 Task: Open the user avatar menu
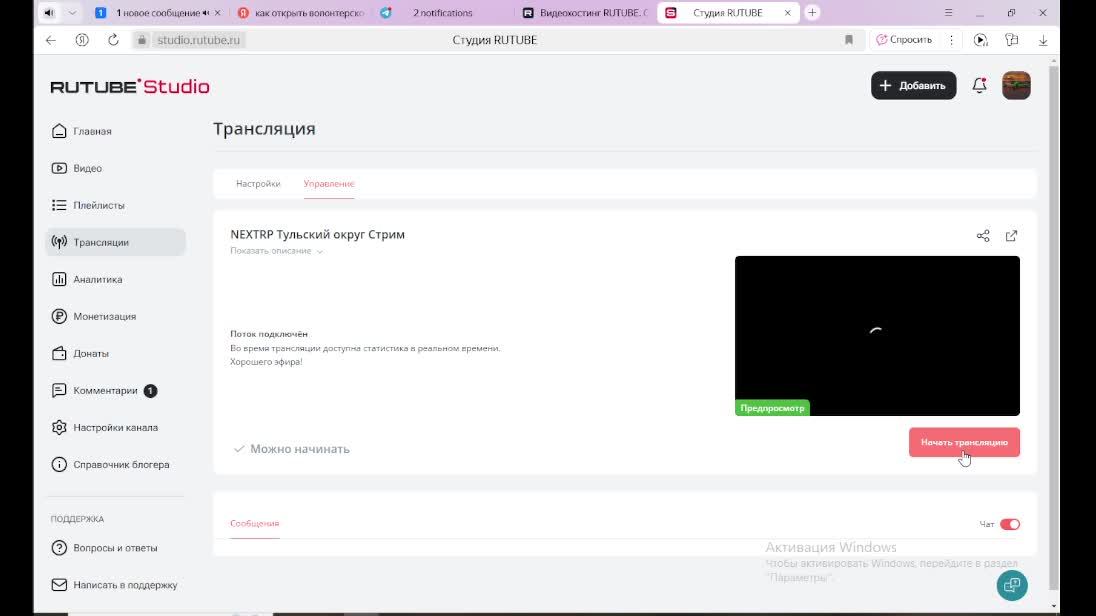coord(1016,85)
